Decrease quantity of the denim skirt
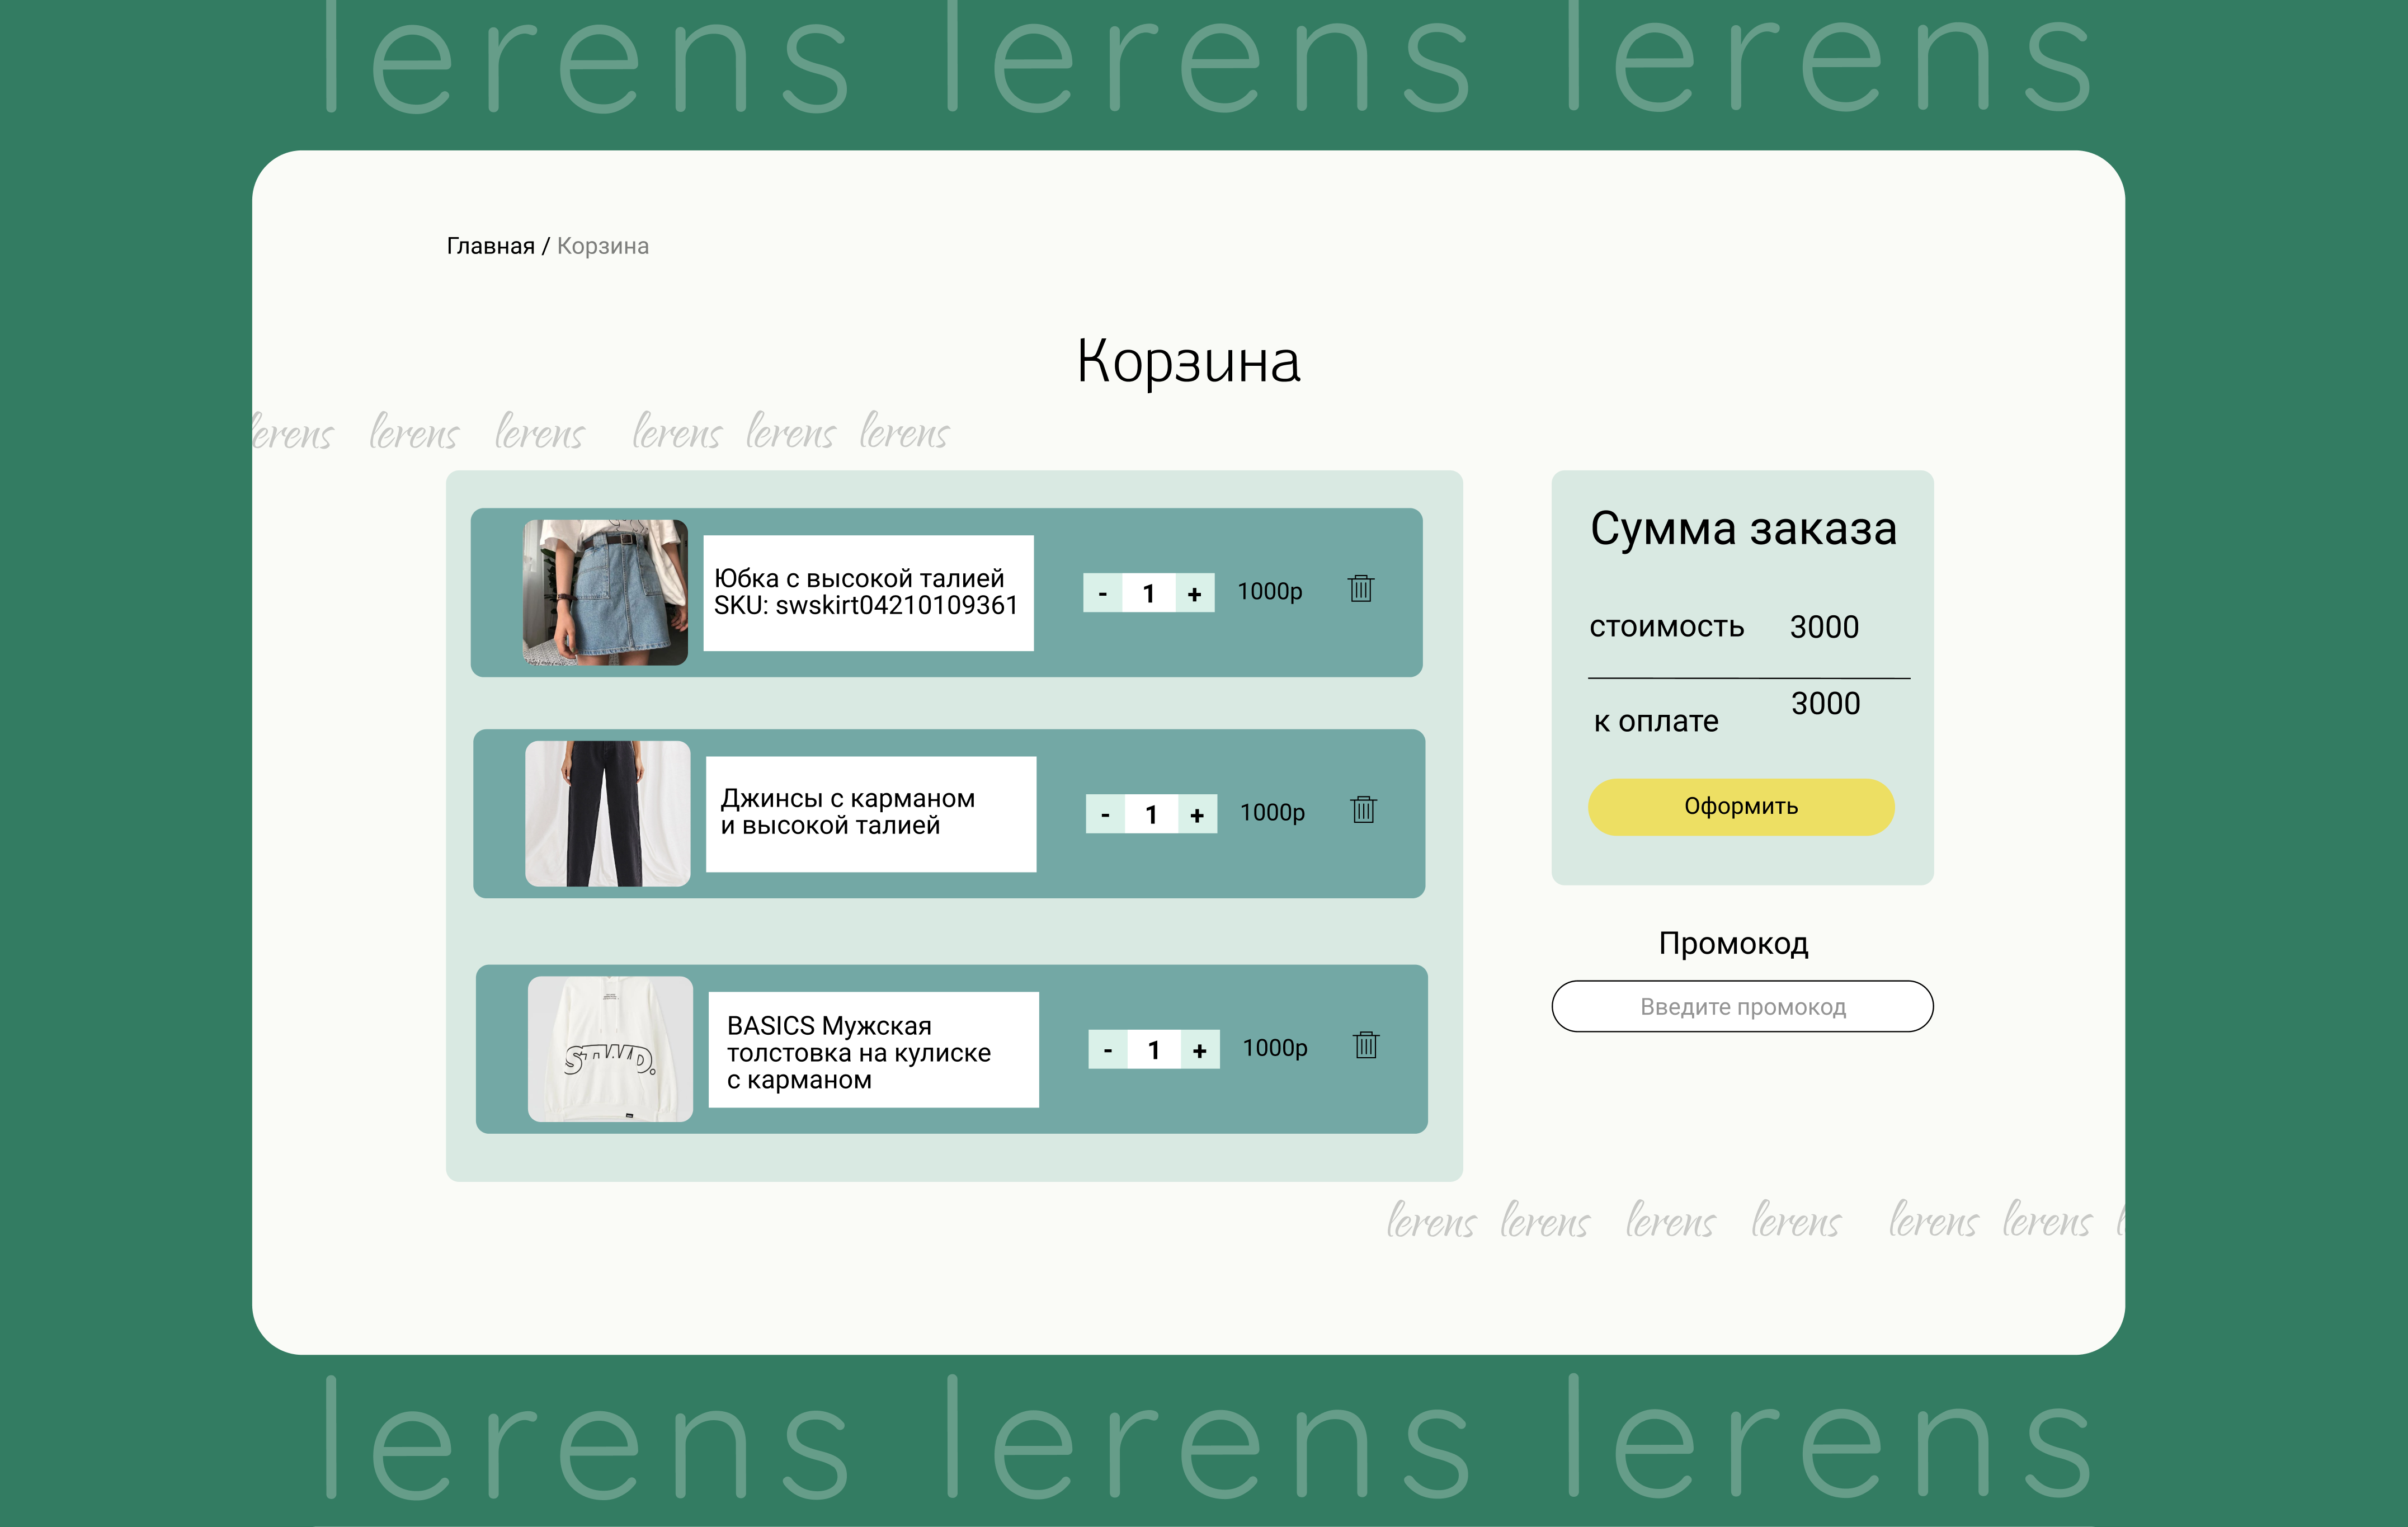 point(1102,593)
